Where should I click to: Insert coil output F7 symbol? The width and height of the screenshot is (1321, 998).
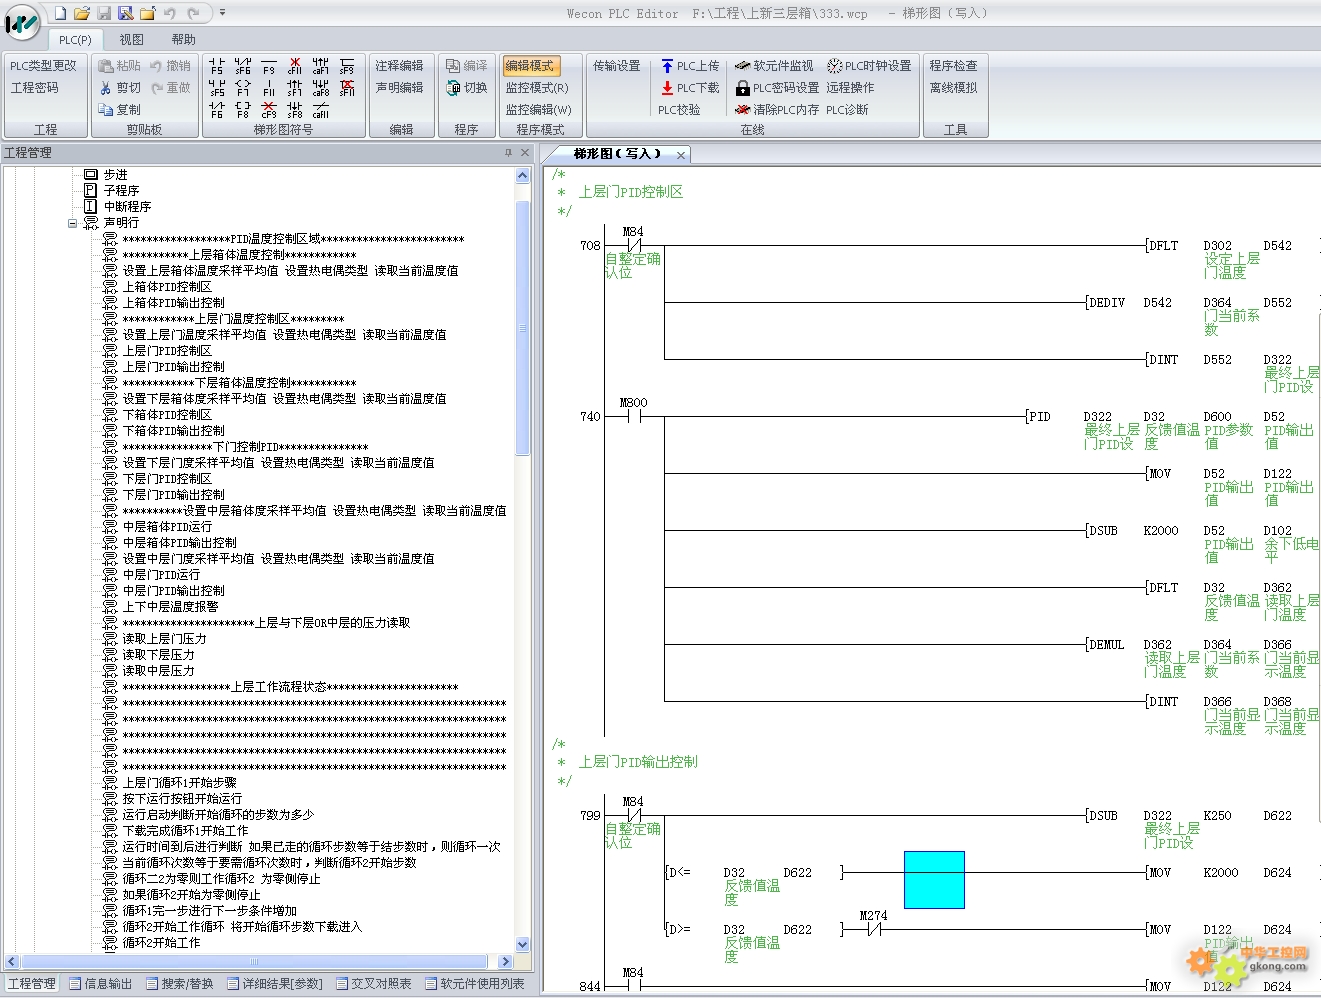pyautogui.click(x=243, y=88)
